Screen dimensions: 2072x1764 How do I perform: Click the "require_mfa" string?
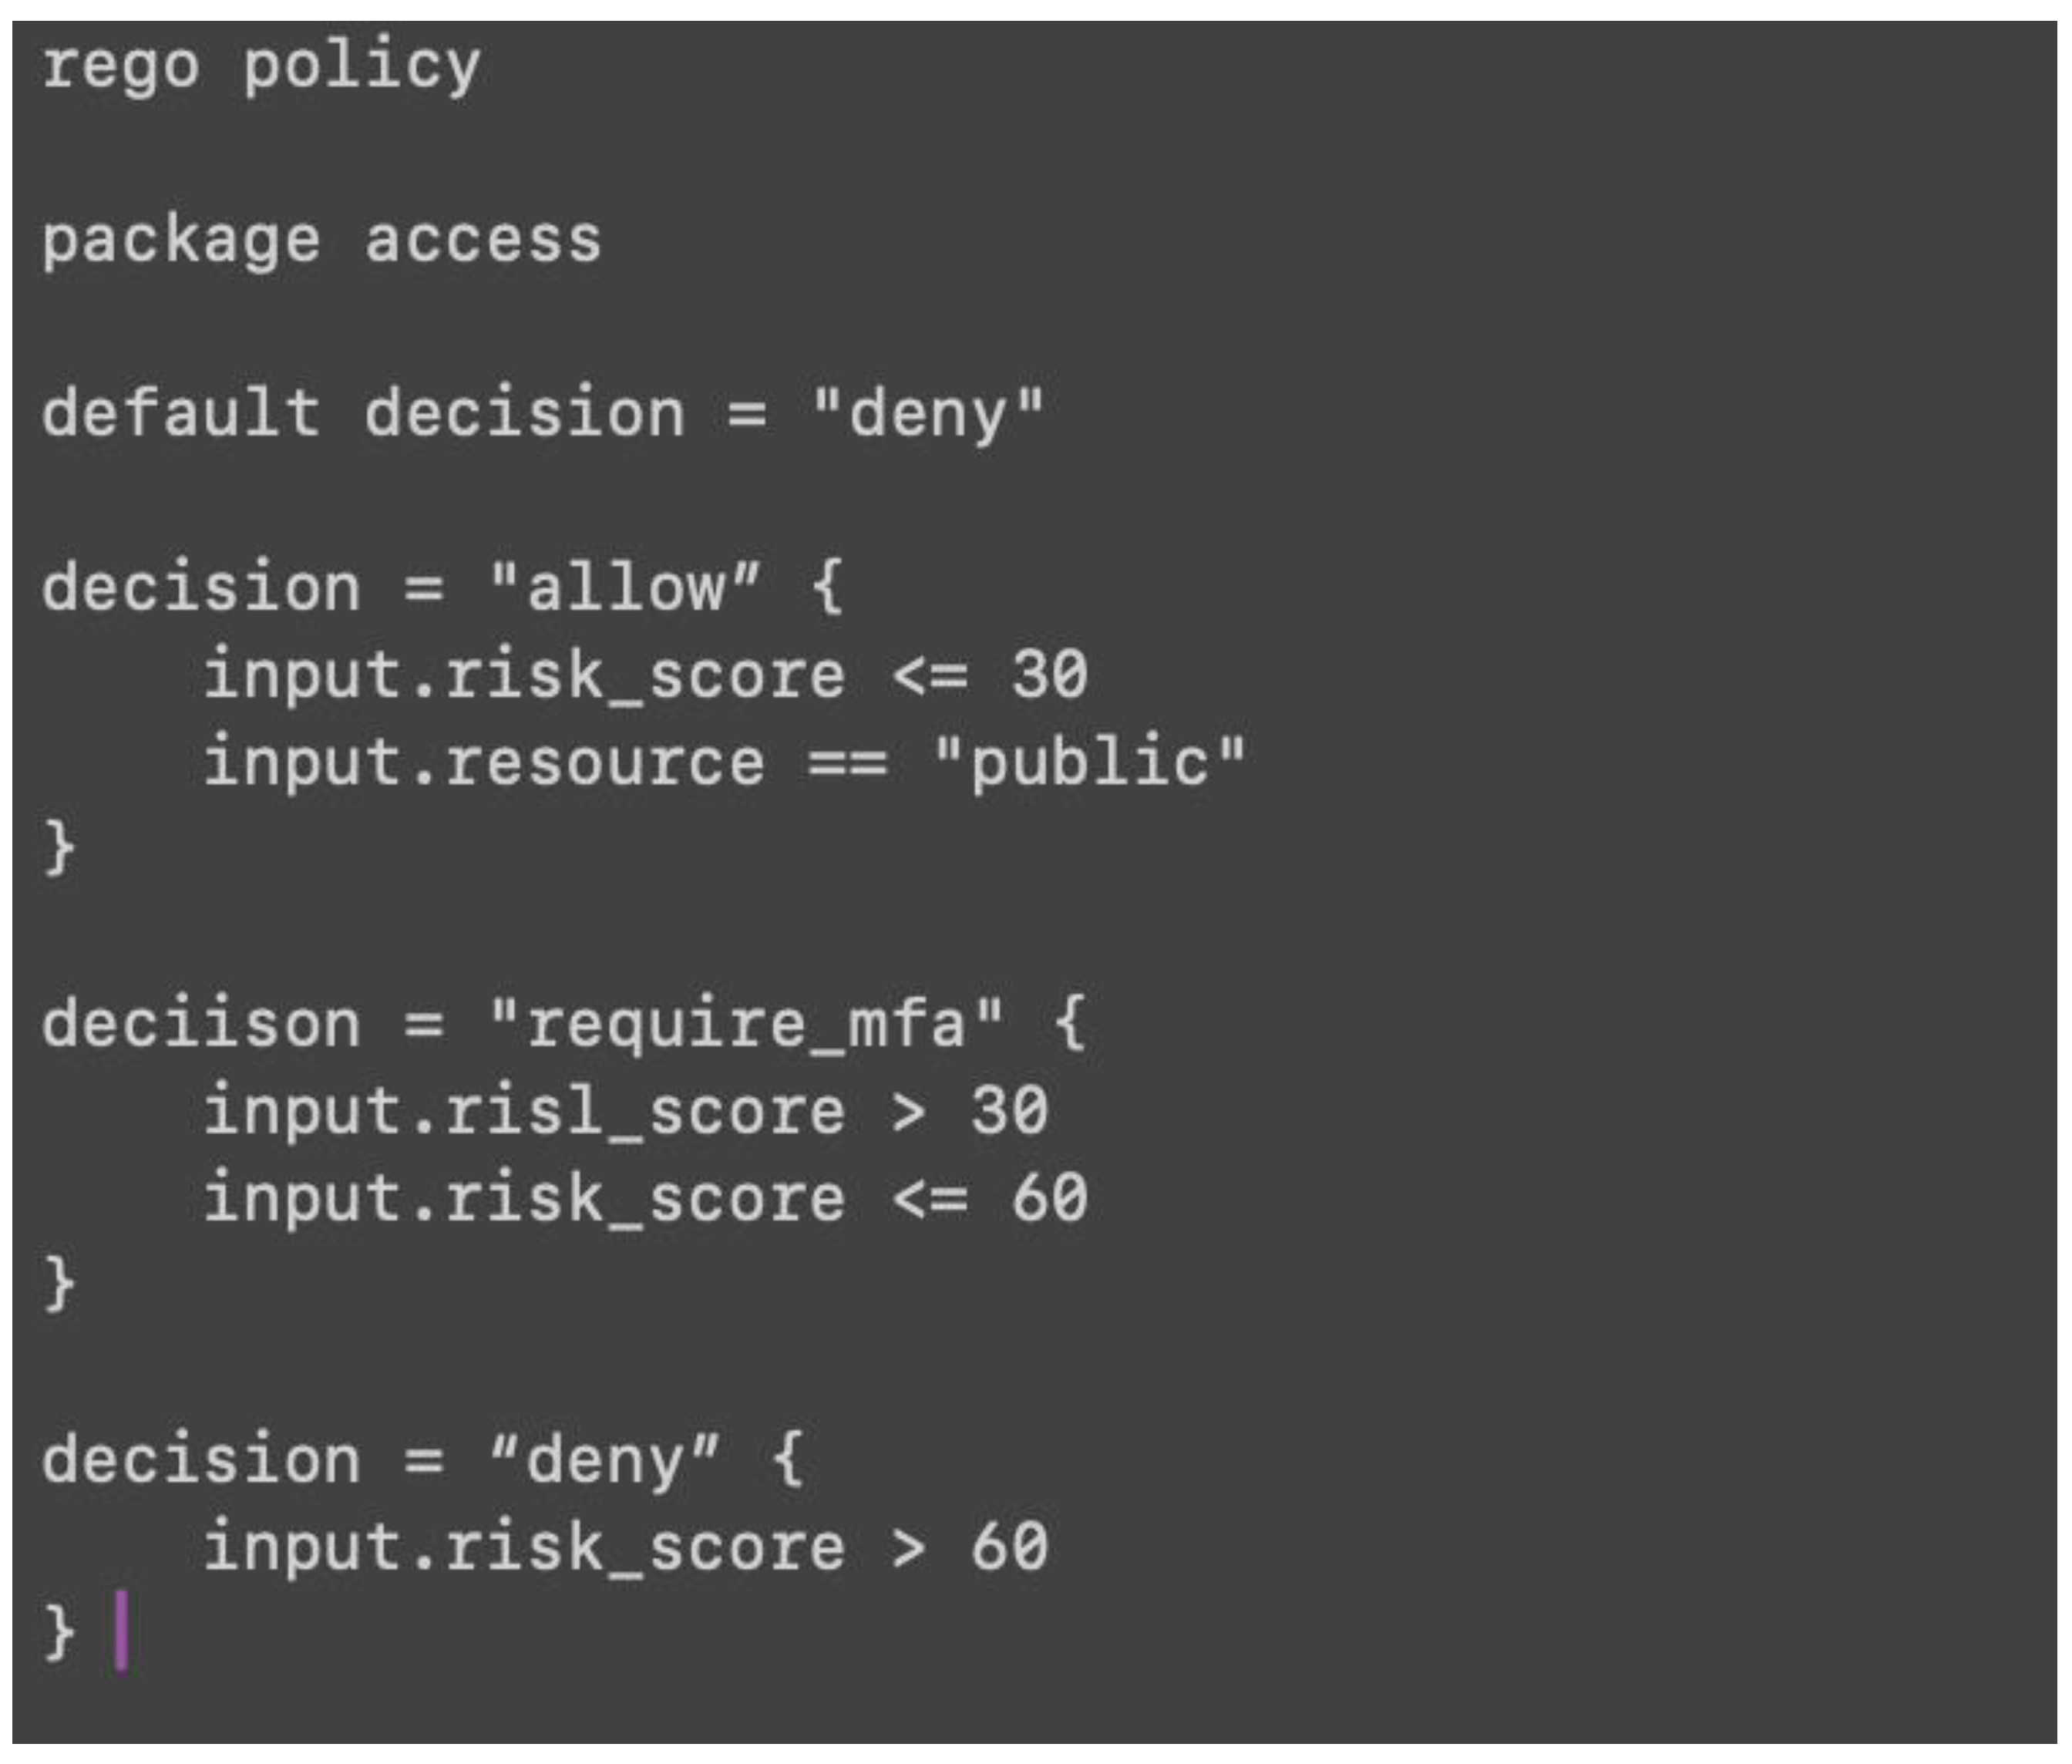[x=746, y=1025]
